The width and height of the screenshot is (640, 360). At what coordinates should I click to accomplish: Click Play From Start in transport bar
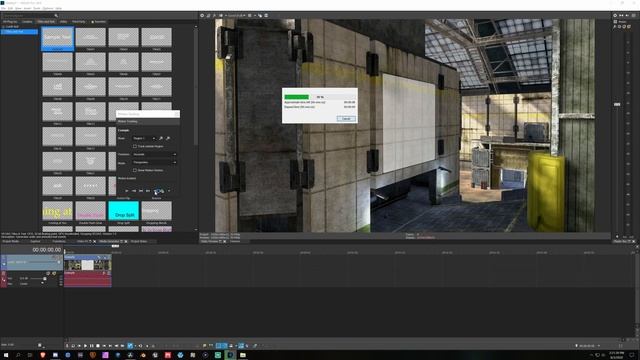pyautogui.click(x=79, y=346)
